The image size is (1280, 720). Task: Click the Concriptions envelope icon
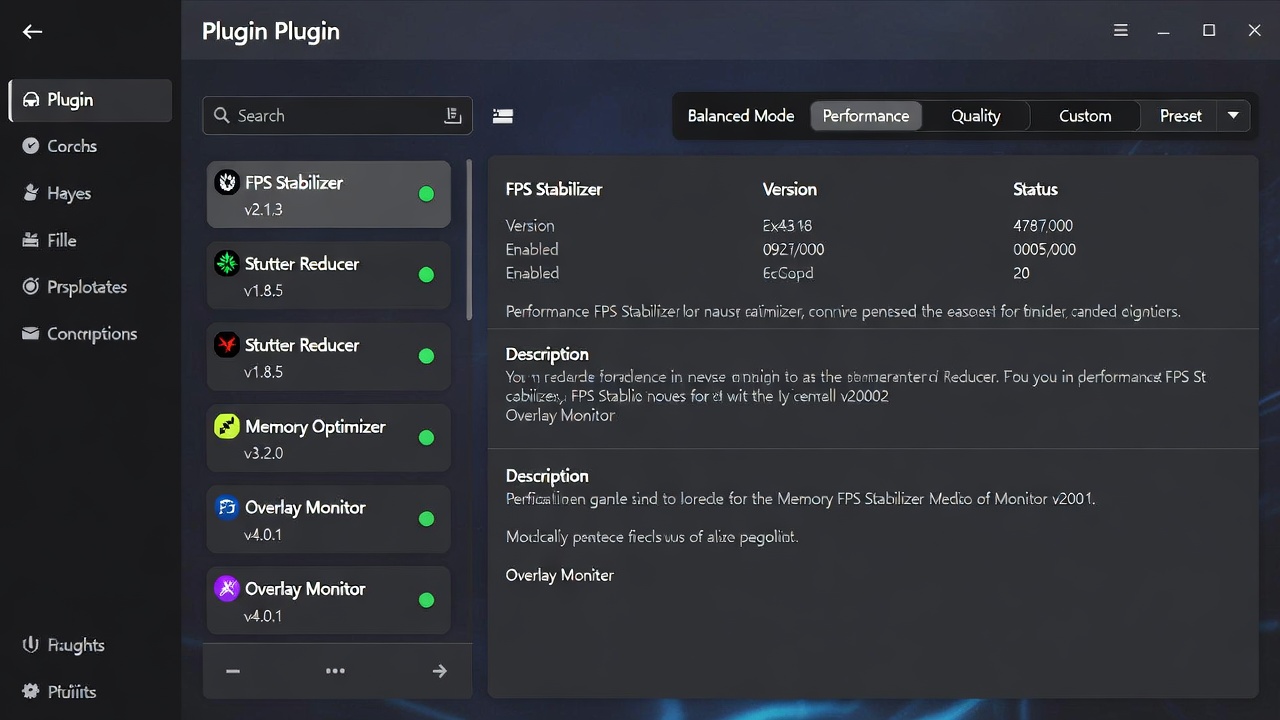(30, 334)
